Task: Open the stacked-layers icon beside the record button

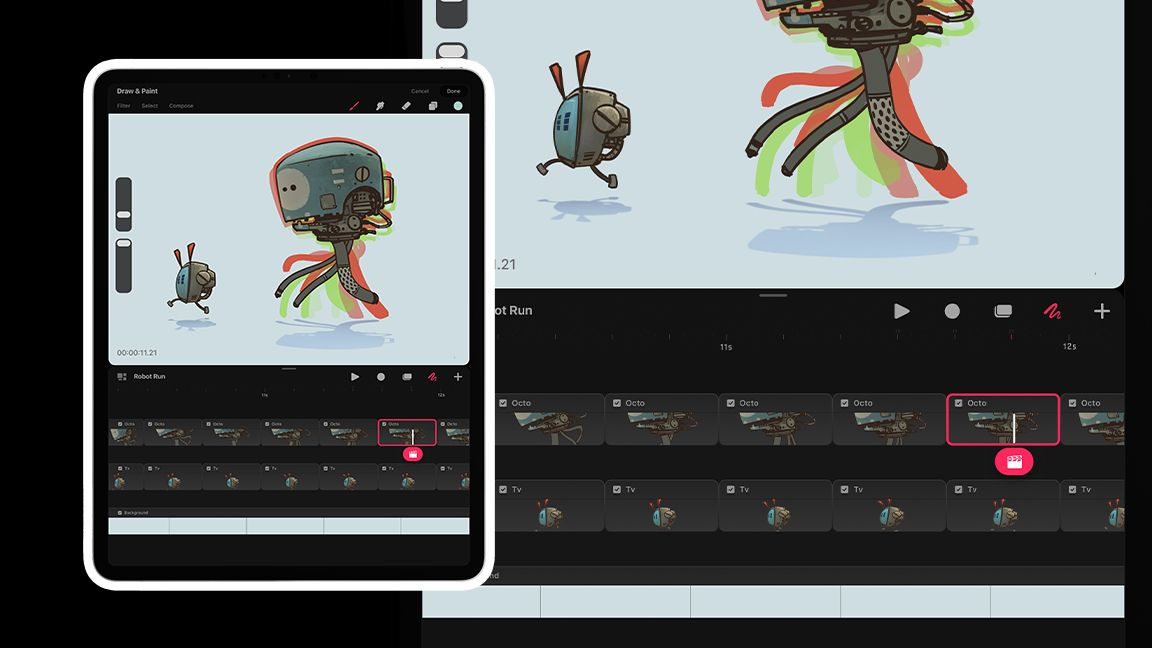Action: click(406, 377)
